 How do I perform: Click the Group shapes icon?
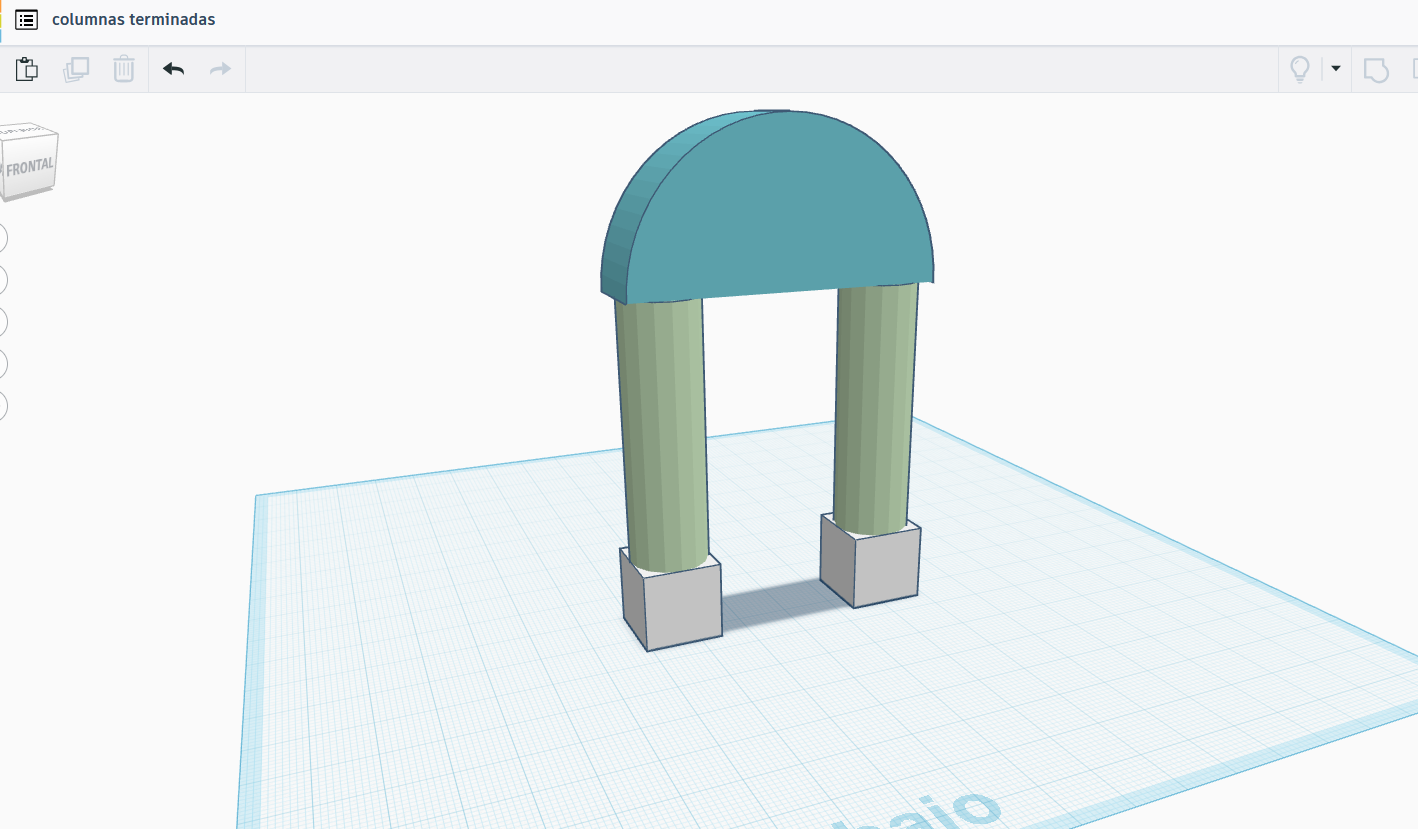(x=1377, y=70)
